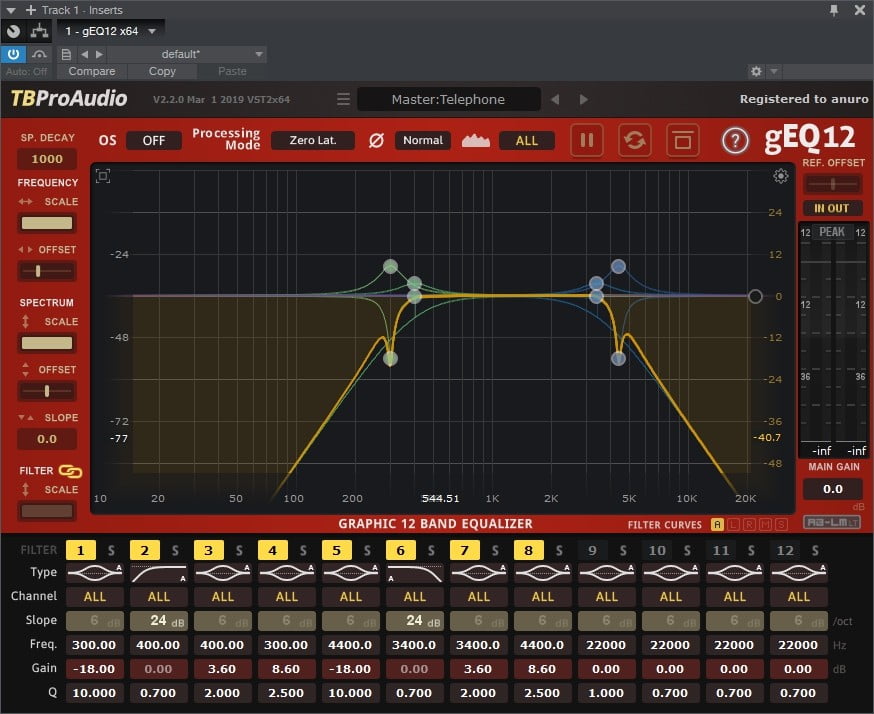Viewport: 874px width, 714px height.
Task: Open the help question mark
Action: click(x=735, y=140)
